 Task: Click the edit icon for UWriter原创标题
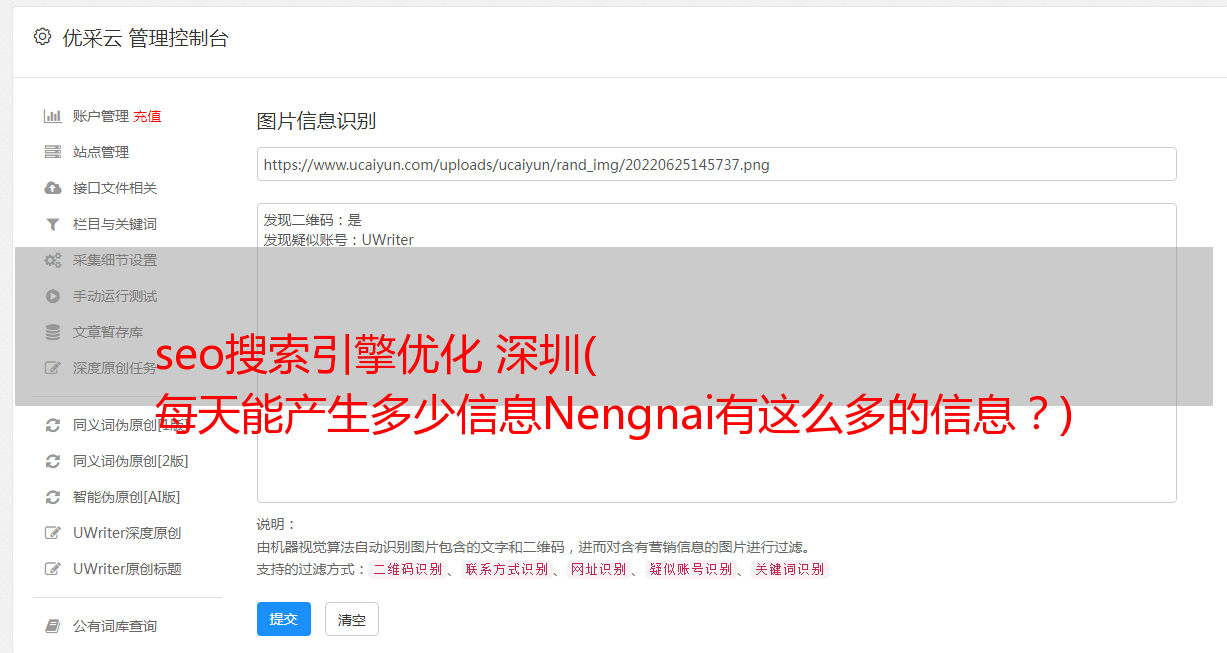coord(53,569)
